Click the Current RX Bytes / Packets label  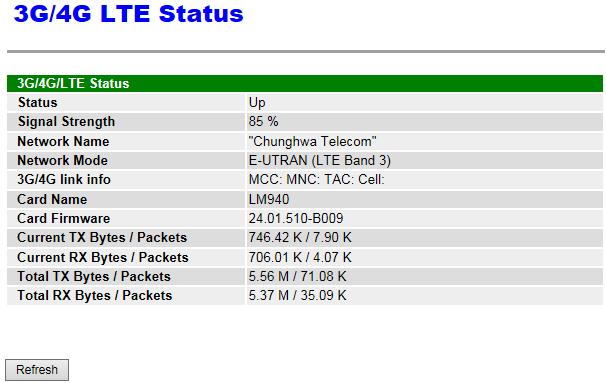click(103, 257)
